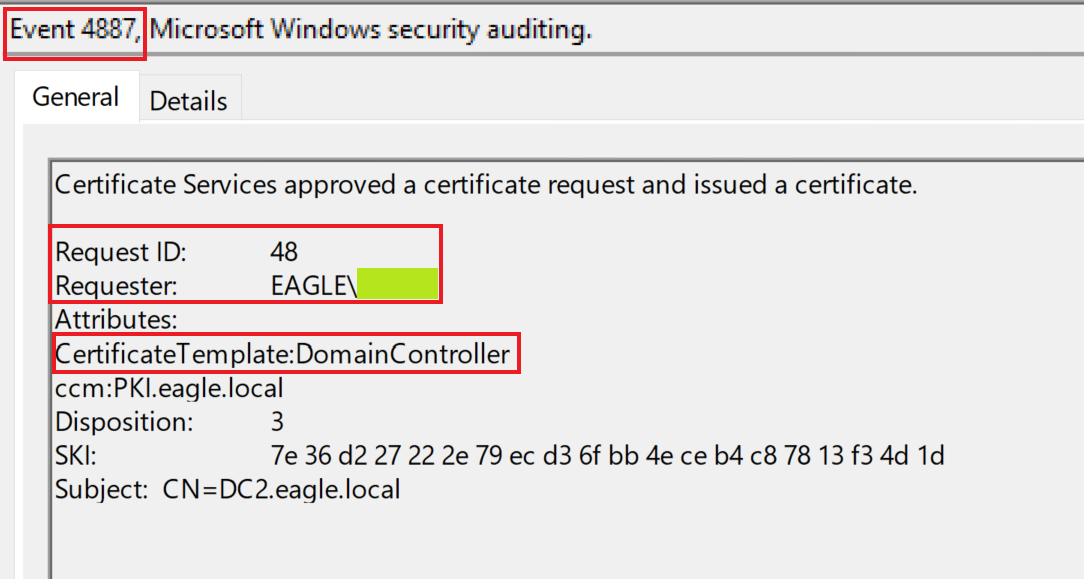This screenshot has width=1084, height=579.
Task: Click the 'Requester:' label
Action: click(116, 286)
